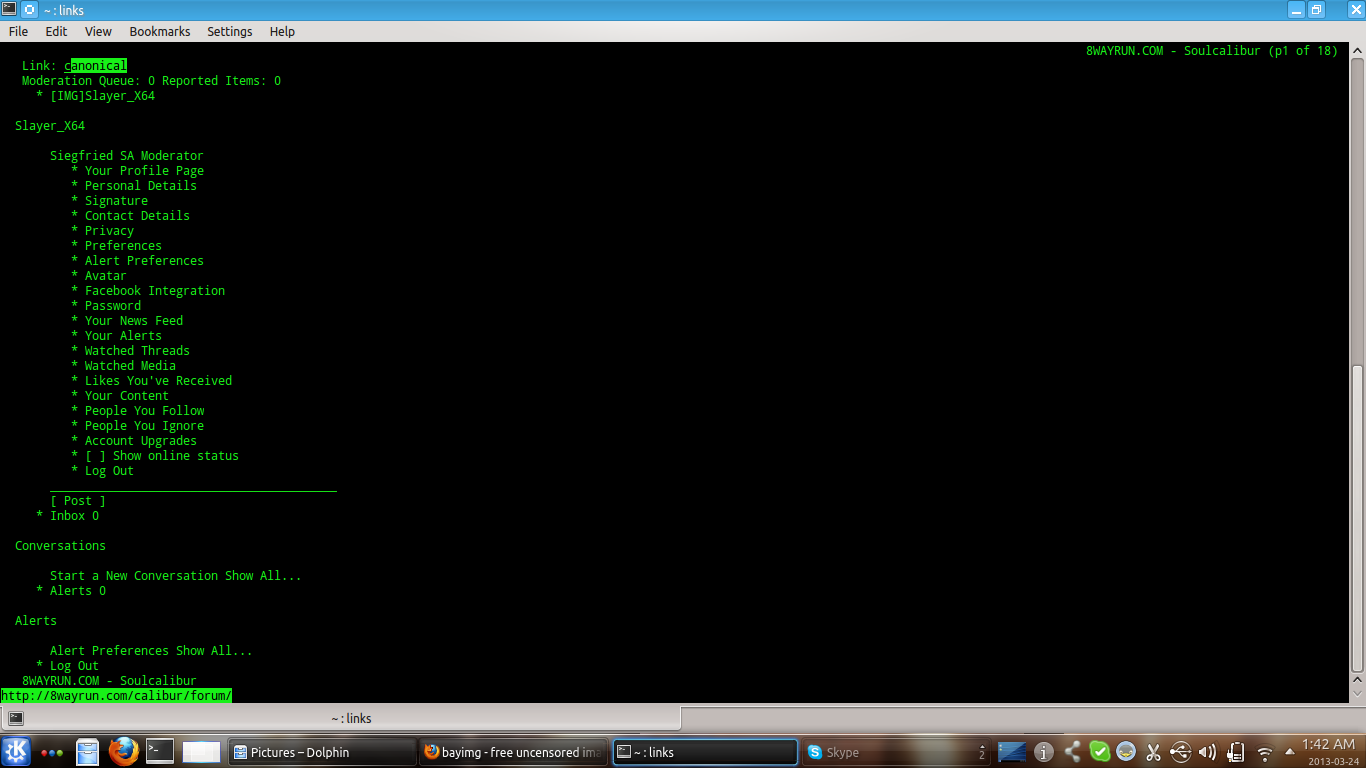Open Watched Threads link
Viewport: 1366px width, 768px height.
(137, 351)
